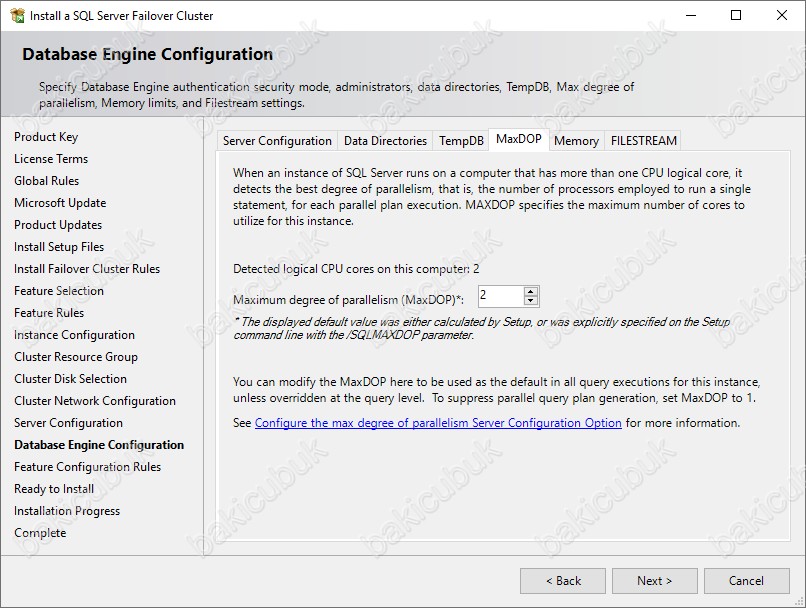Image resolution: width=806 pixels, height=608 pixels.
Task: Decrease MaxDOP with the down spinner arrow
Action: pyautogui.click(x=530, y=301)
